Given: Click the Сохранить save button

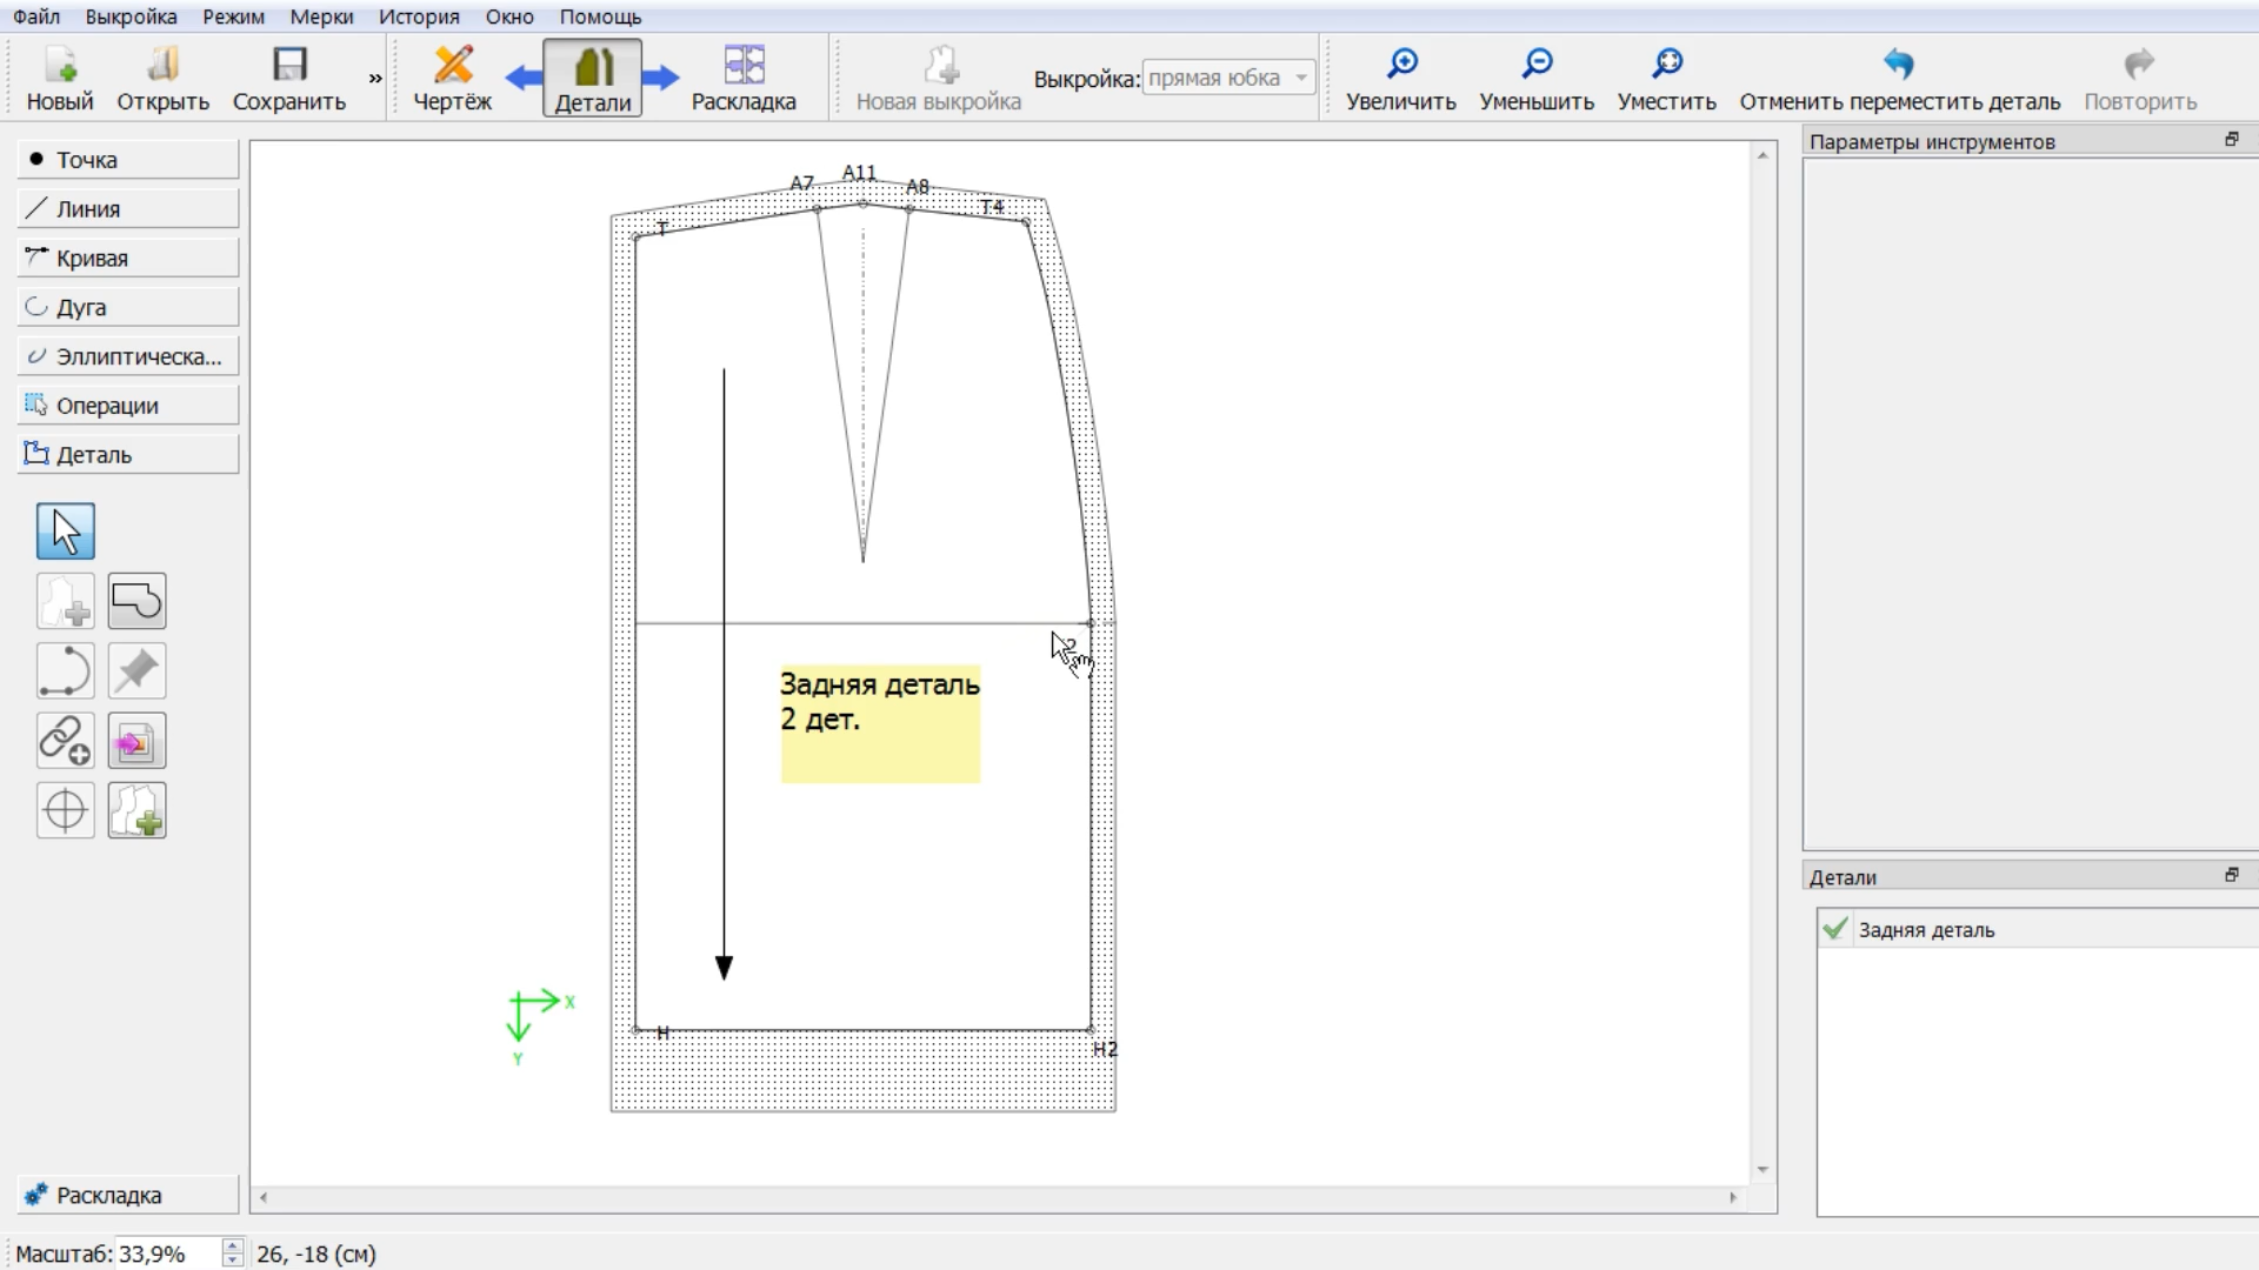Looking at the screenshot, I should (289, 78).
